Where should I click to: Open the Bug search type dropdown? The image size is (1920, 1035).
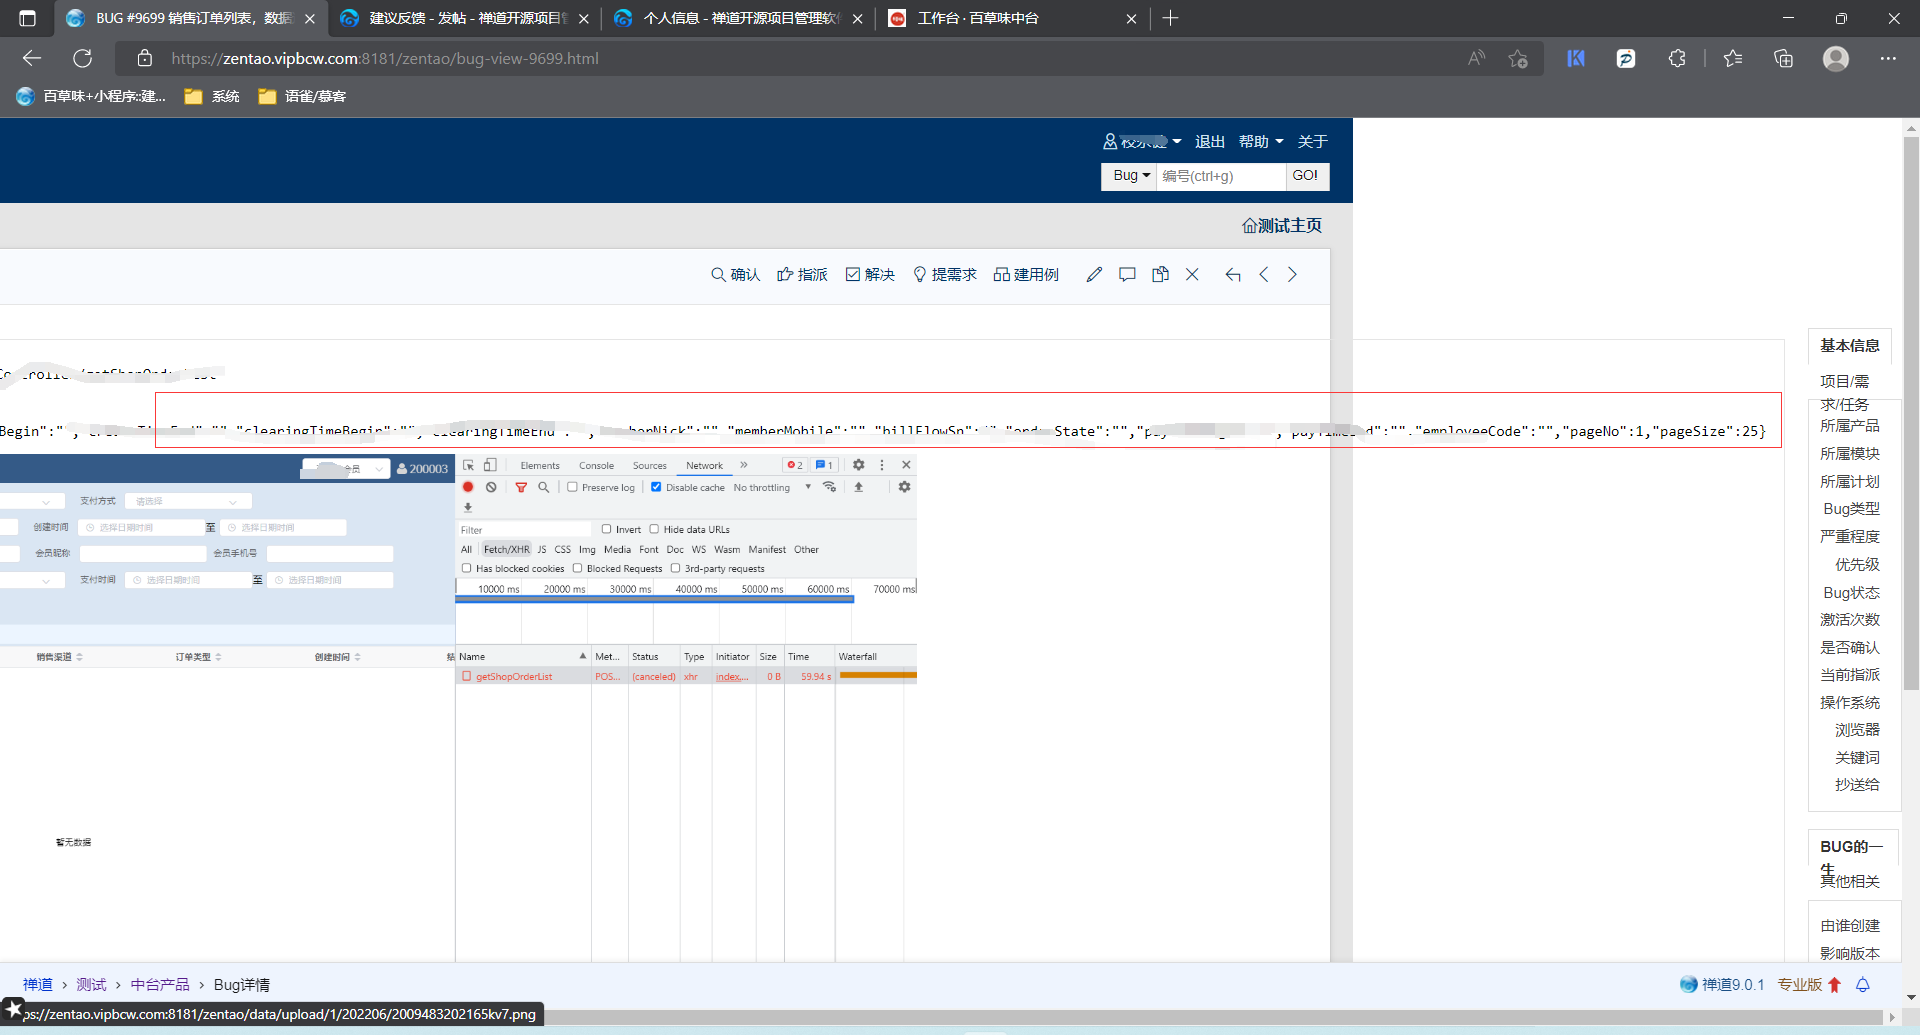click(1130, 176)
